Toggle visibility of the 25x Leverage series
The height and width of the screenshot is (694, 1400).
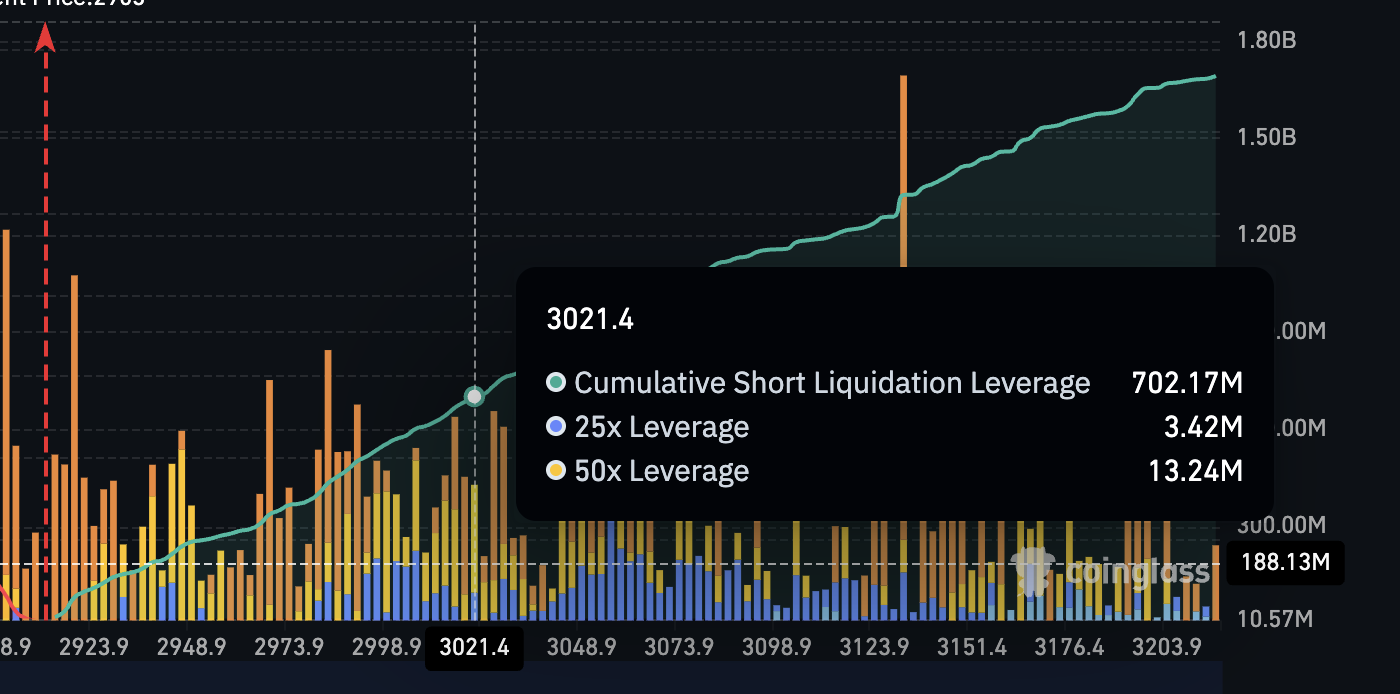(660, 427)
